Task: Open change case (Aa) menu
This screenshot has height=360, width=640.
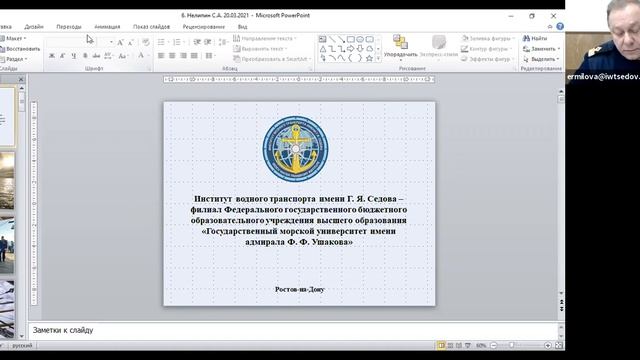Action: coord(122,56)
